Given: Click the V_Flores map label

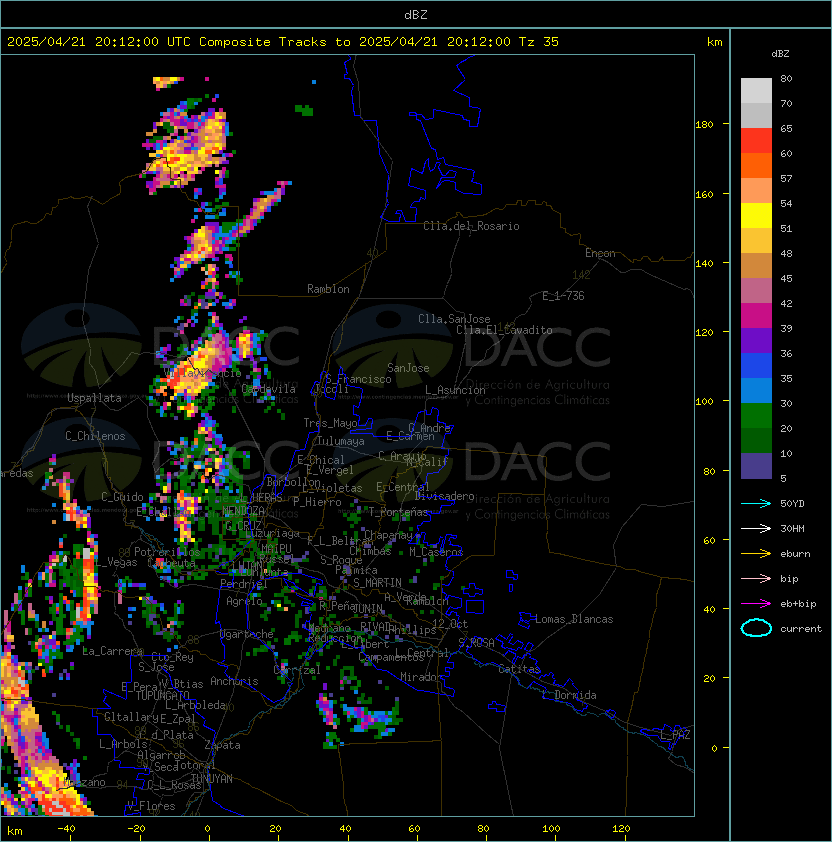Looking at the screenshot, I should coord(151,806).
